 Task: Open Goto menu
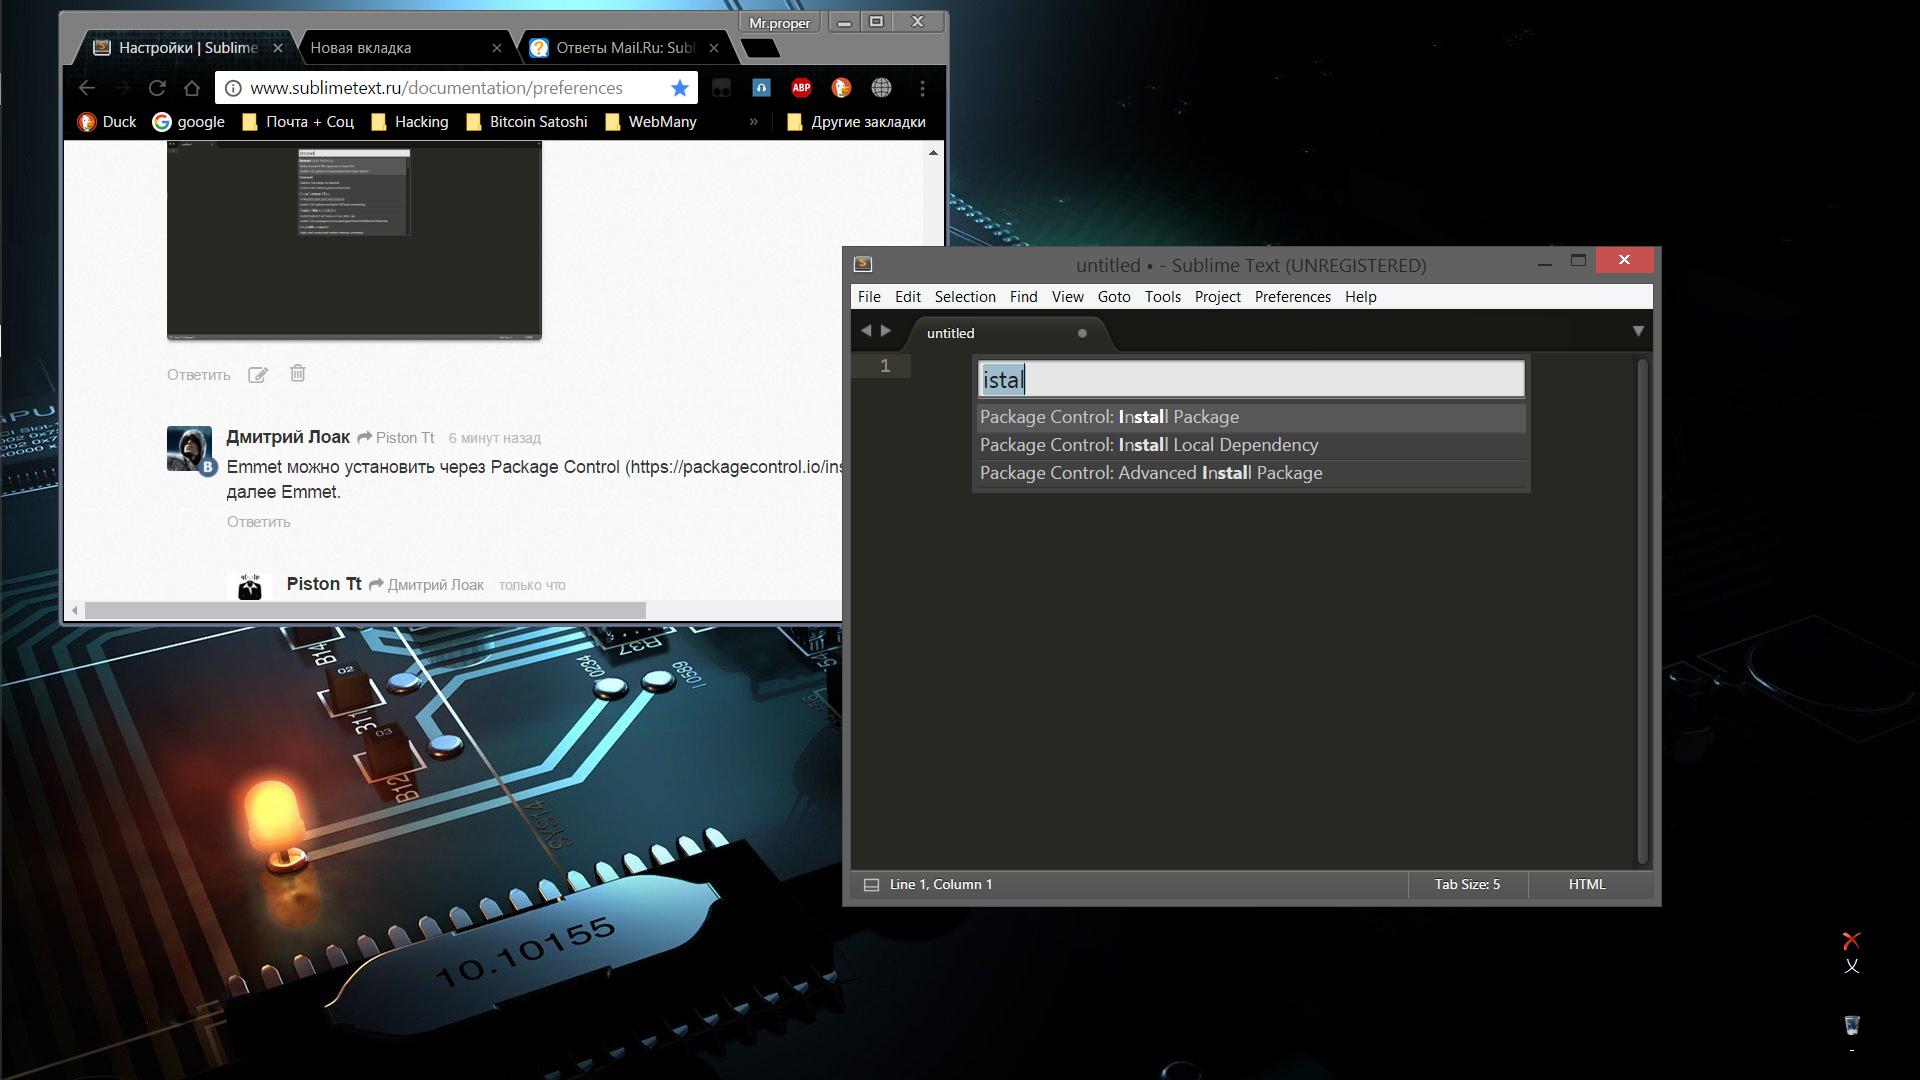(1114, 297)
